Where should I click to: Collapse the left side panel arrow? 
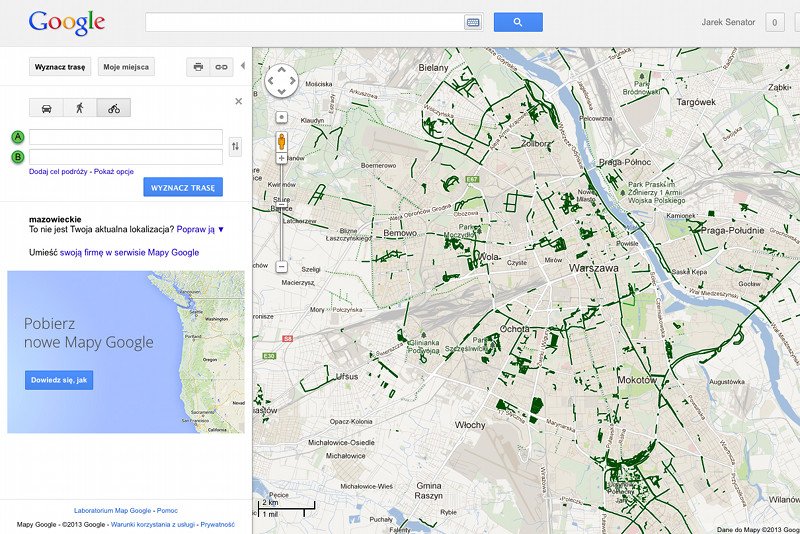242,66
